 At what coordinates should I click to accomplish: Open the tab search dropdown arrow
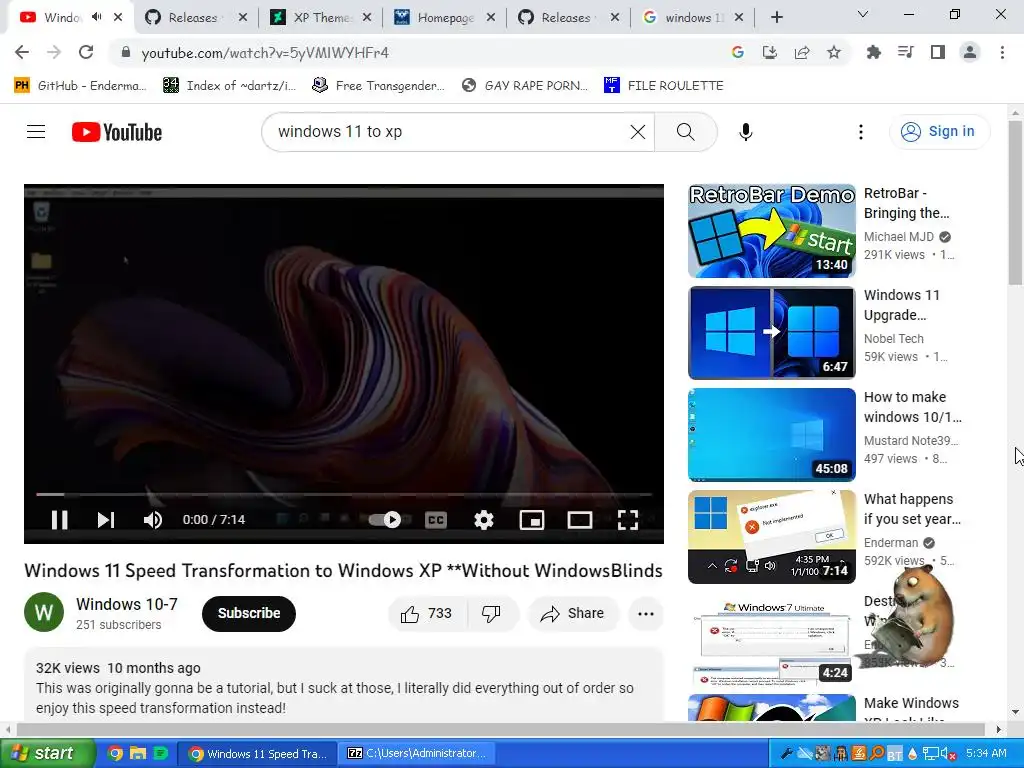[x=863, y=14]
